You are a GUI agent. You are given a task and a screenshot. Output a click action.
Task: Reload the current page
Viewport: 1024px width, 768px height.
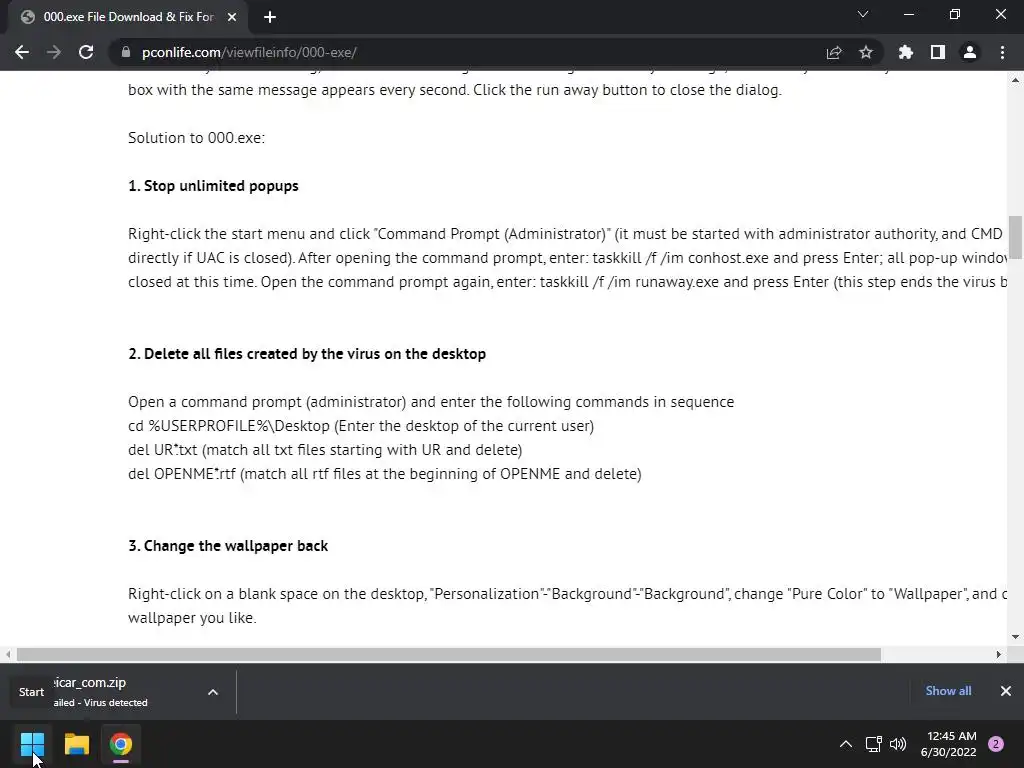point(86,52)
